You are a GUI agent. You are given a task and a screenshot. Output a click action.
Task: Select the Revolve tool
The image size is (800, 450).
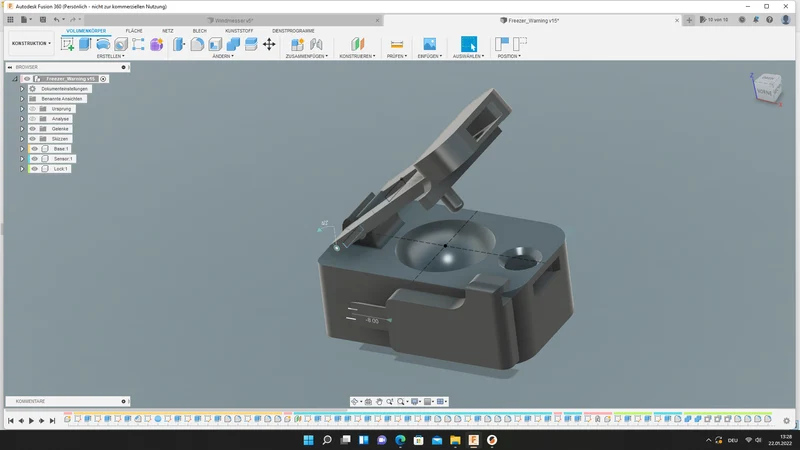click(103, 44)
